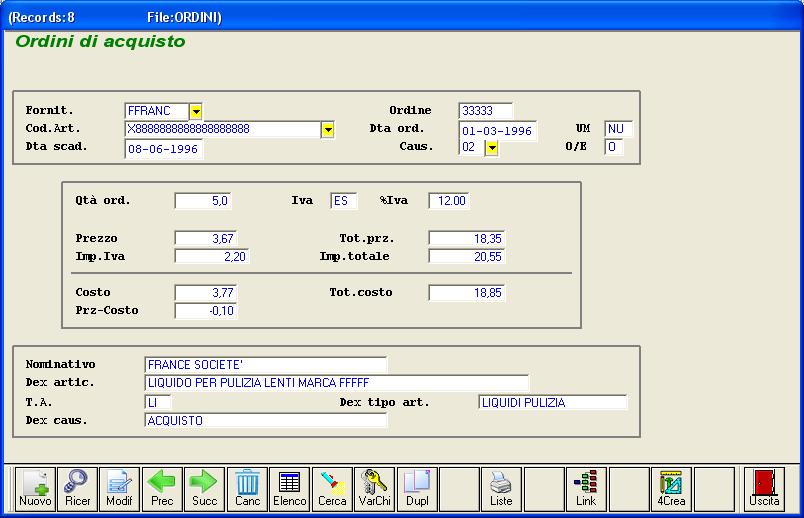Click the UM field showing NU
Image resolution: width=804 pixels, height=518 pixels.
[x=618, y=129]
